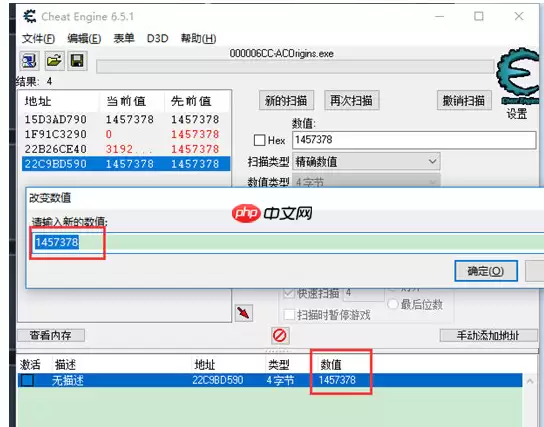Image resolution: width=544 pixels, height=427 pixels.
Task: Open the process list computer icon
Action: pyautogui.click(x=29, y=61)
